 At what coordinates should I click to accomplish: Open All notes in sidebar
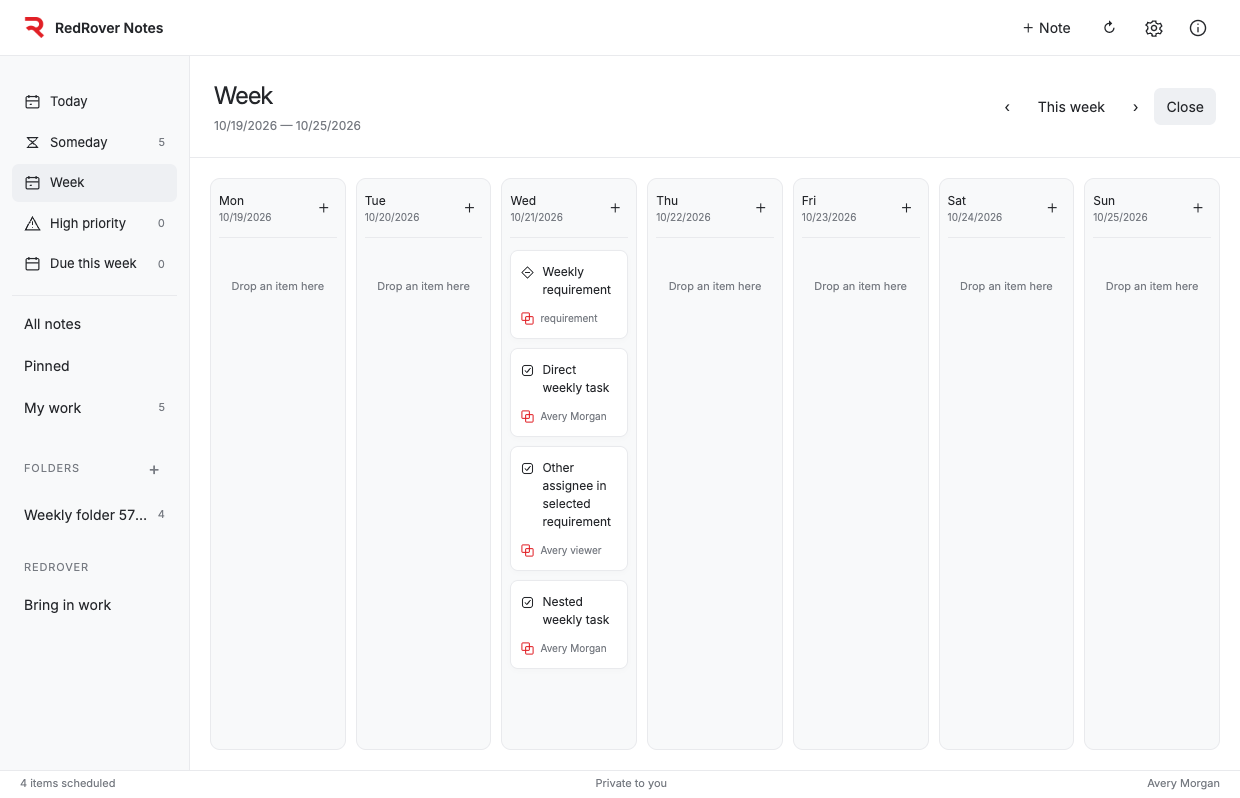pos(94,324)
